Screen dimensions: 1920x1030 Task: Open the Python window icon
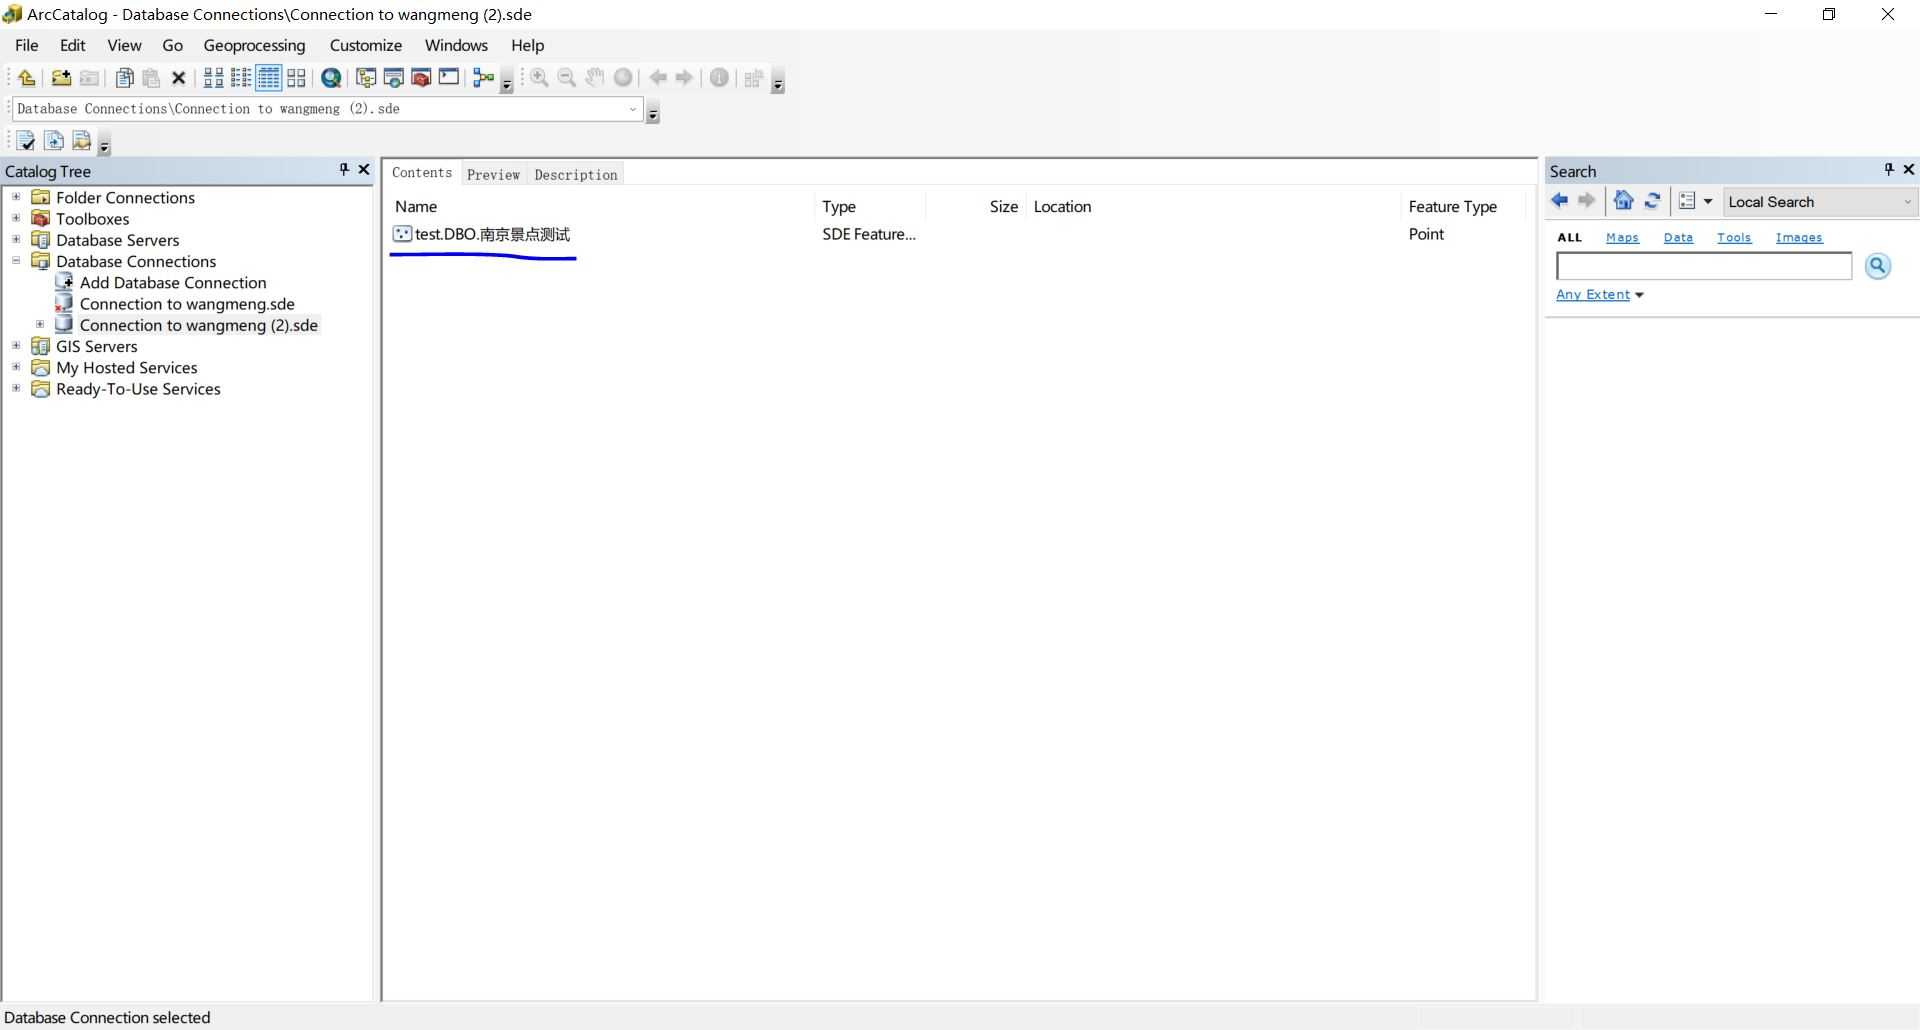coord(449,78)
